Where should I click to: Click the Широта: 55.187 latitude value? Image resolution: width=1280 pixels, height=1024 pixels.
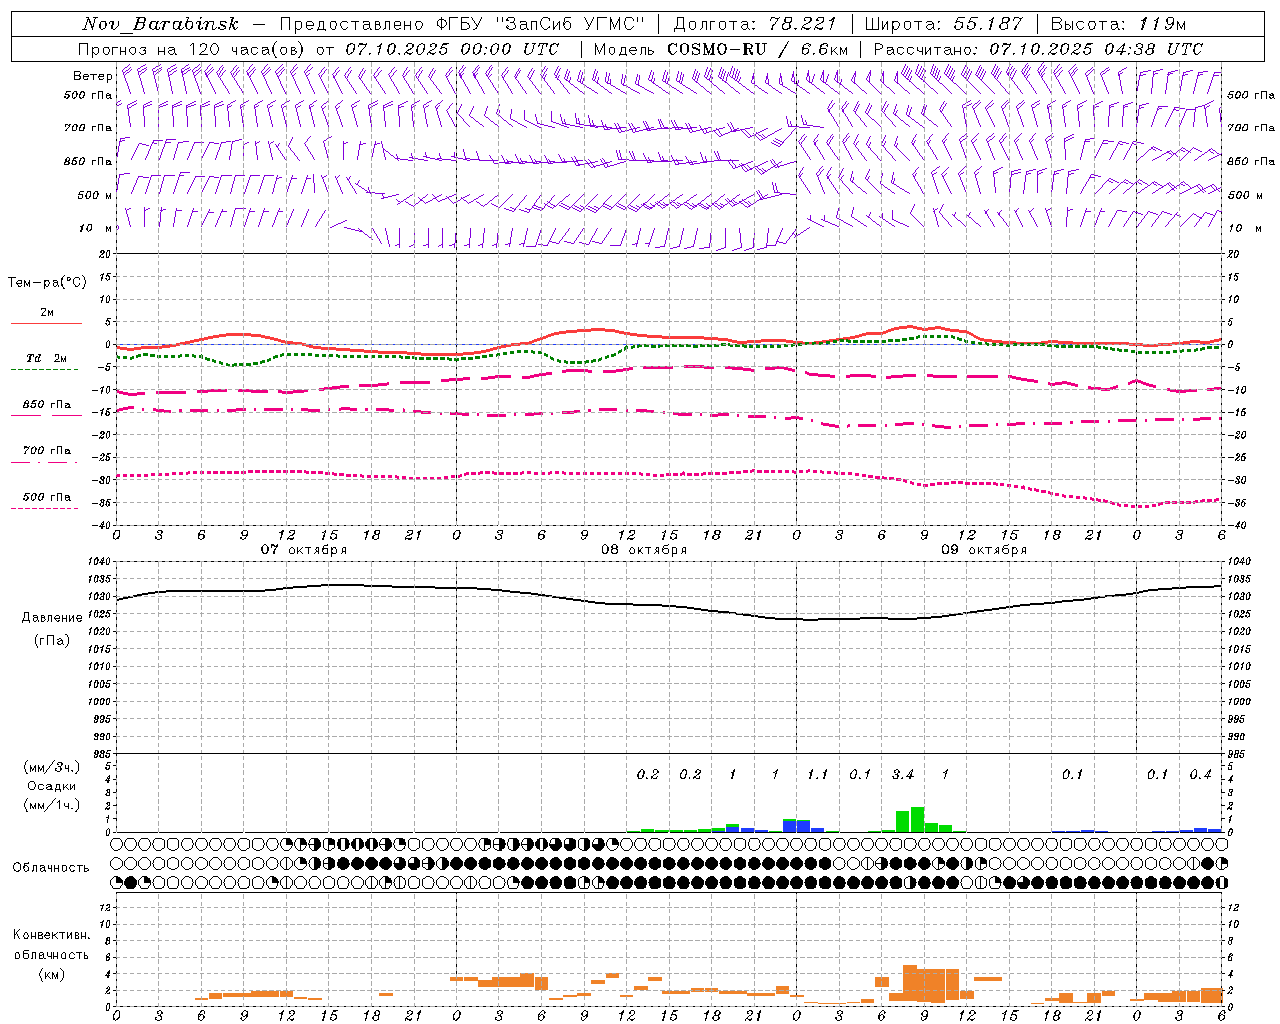coord(944,24)
